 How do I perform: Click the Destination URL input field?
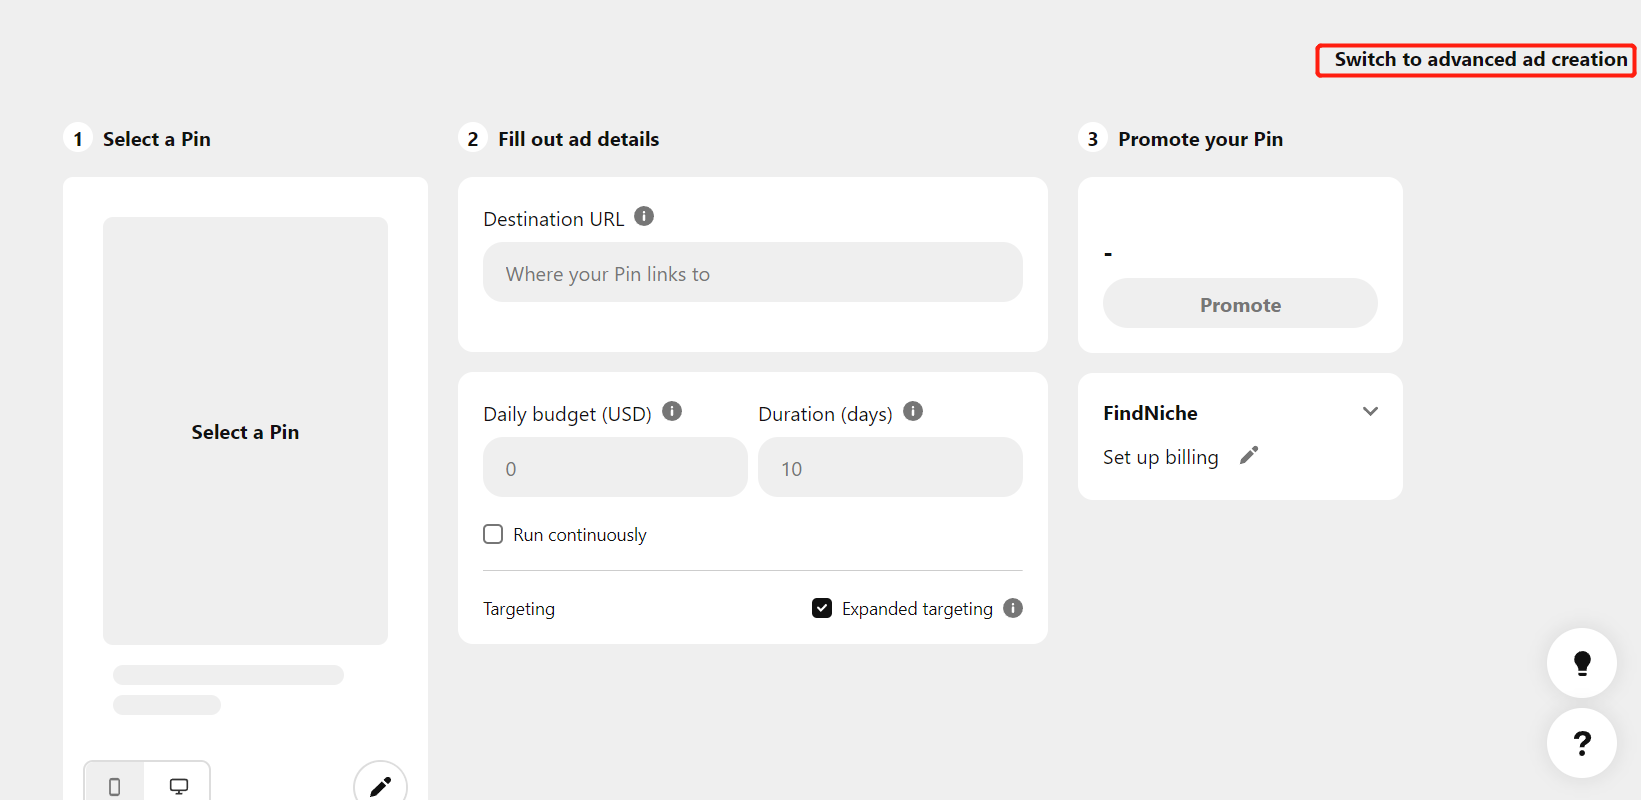click(x=753, y=272)
